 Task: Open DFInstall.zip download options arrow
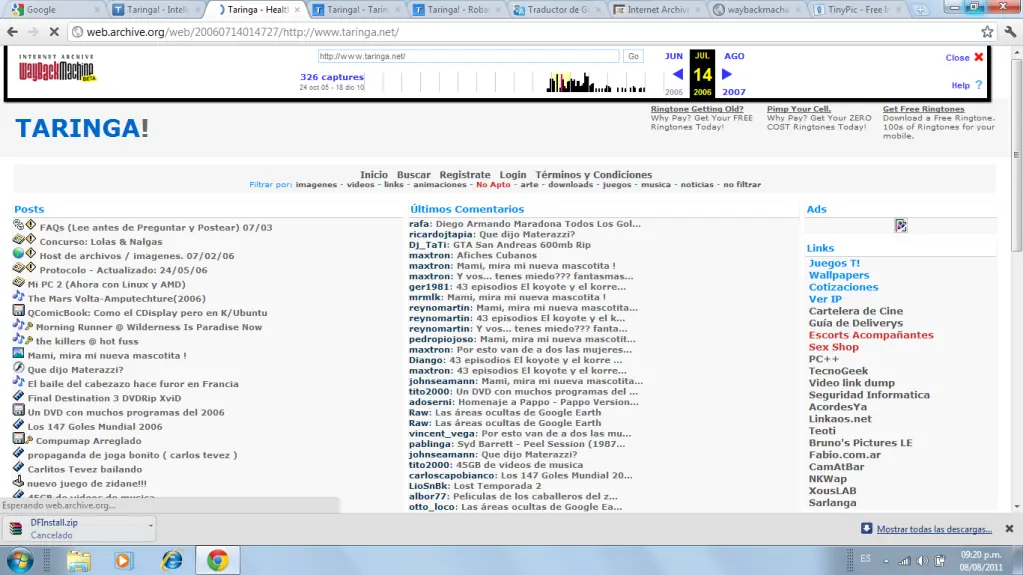click(x=150, y=526)
